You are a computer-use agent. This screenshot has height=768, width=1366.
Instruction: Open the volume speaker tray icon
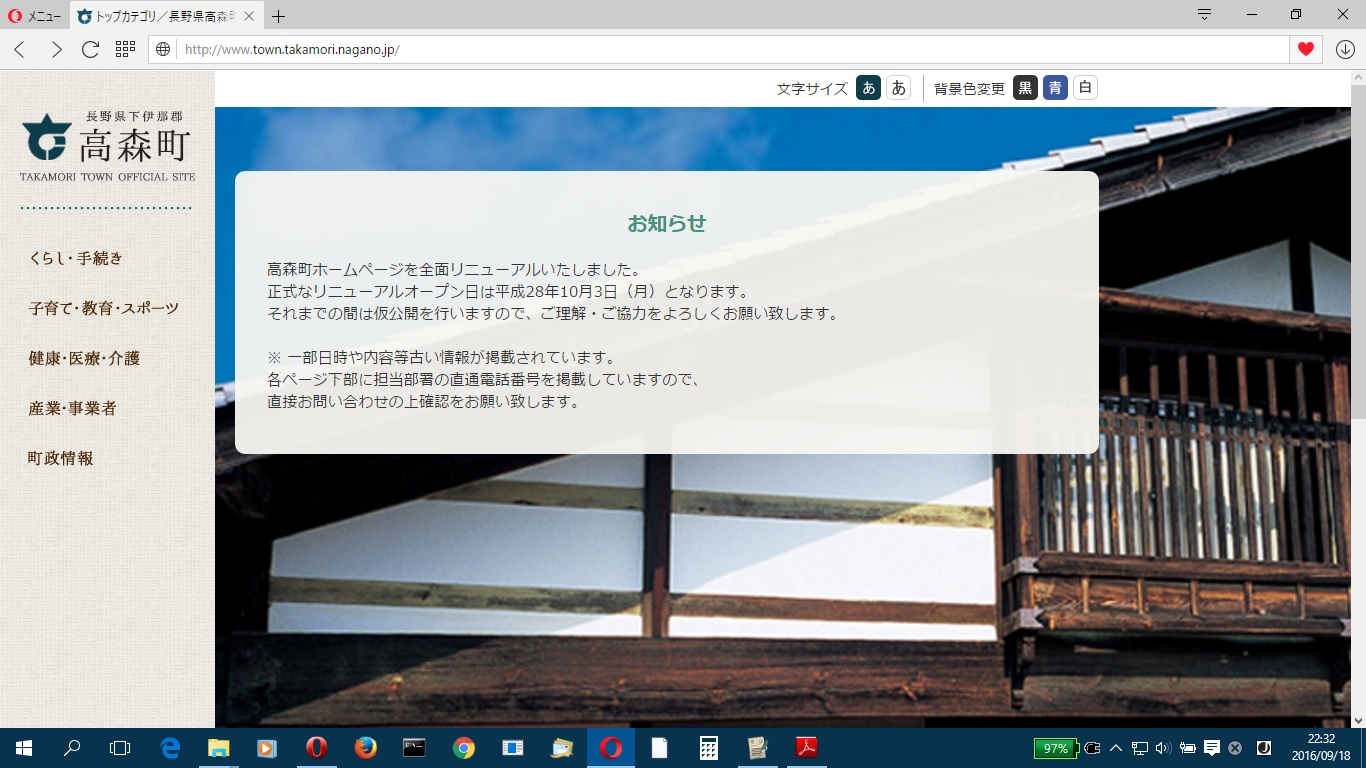[x=1163, y=748]
